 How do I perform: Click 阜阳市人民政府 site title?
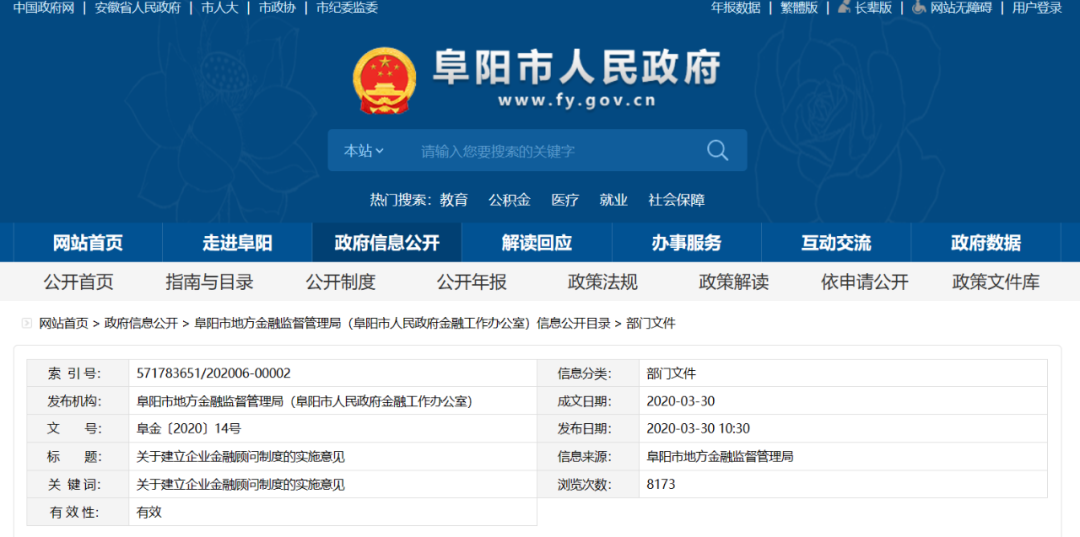[576, 67]
